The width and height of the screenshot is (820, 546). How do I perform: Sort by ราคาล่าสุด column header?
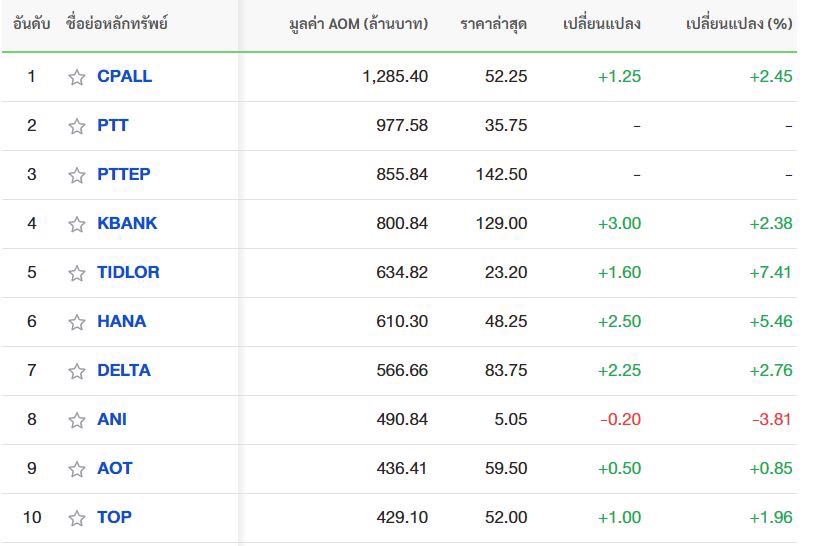pos(493,24)
